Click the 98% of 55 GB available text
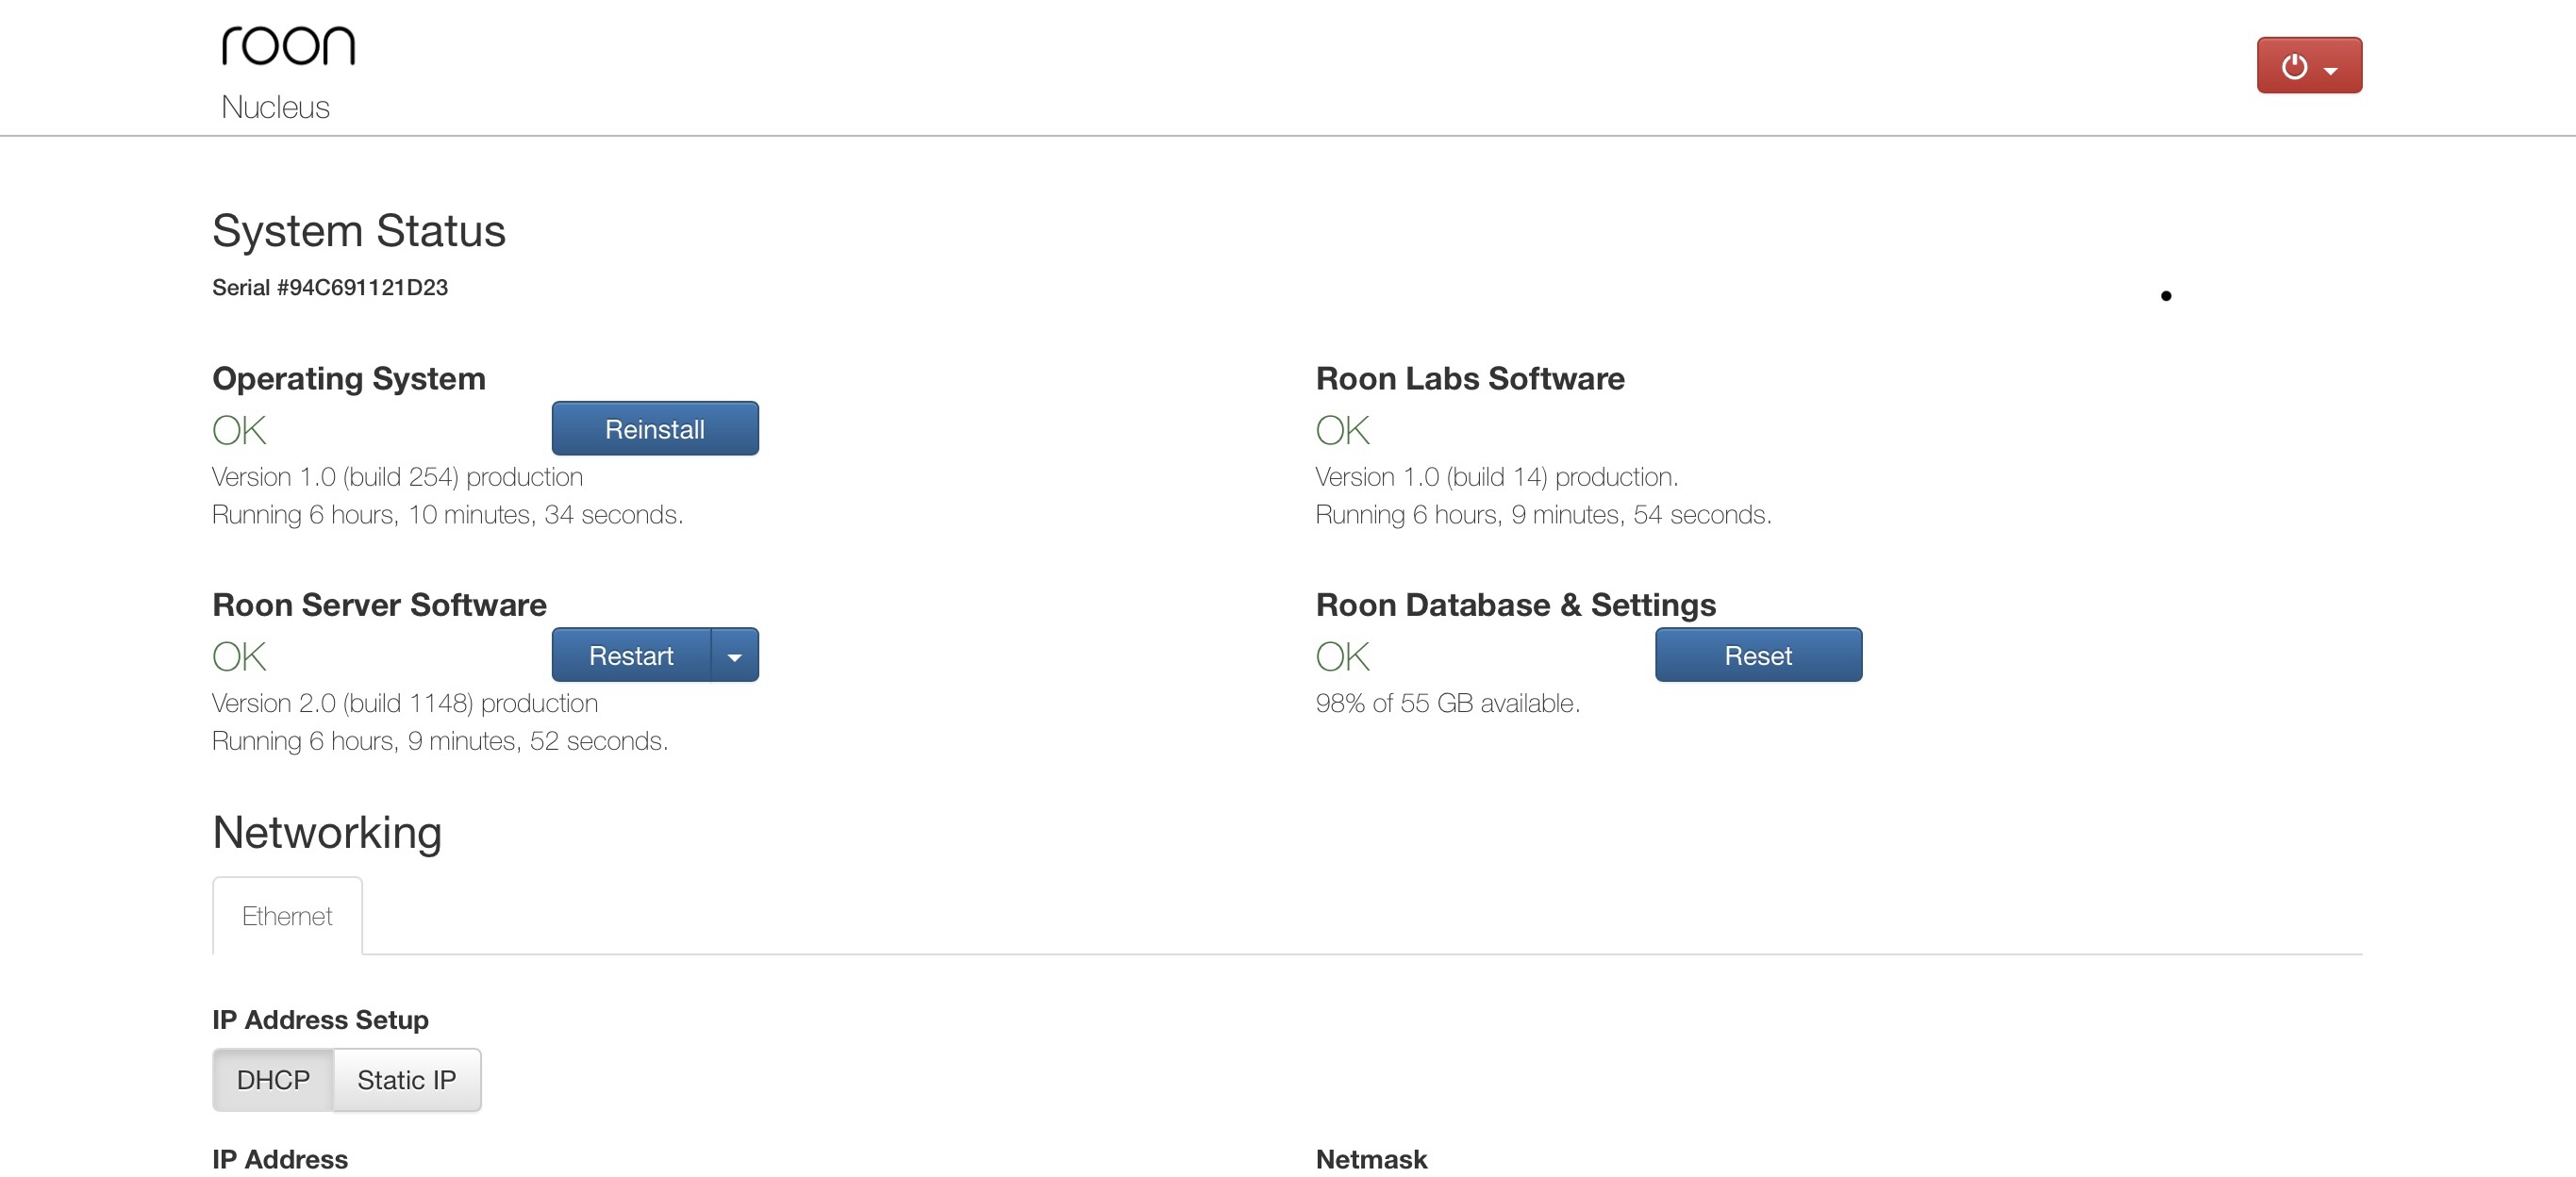 [x=1447, y=703]
